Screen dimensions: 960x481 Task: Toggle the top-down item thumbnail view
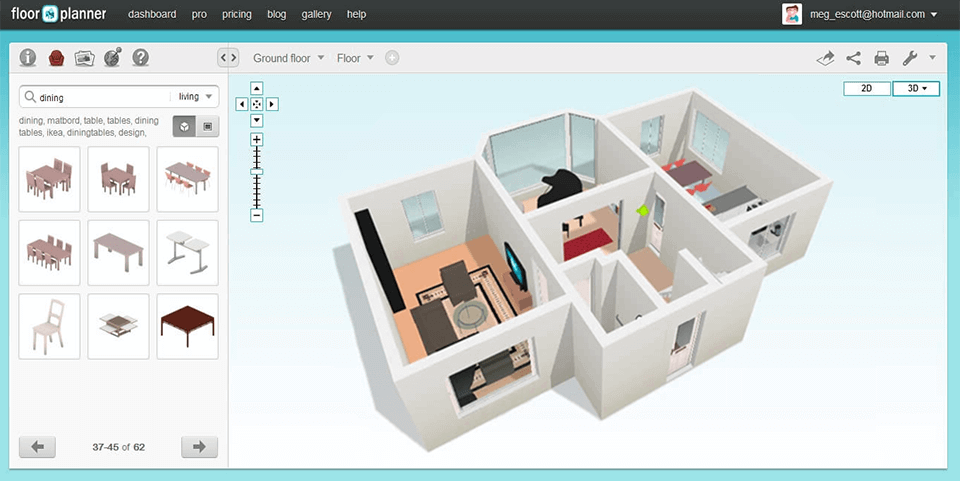click(x=207, y=126)
